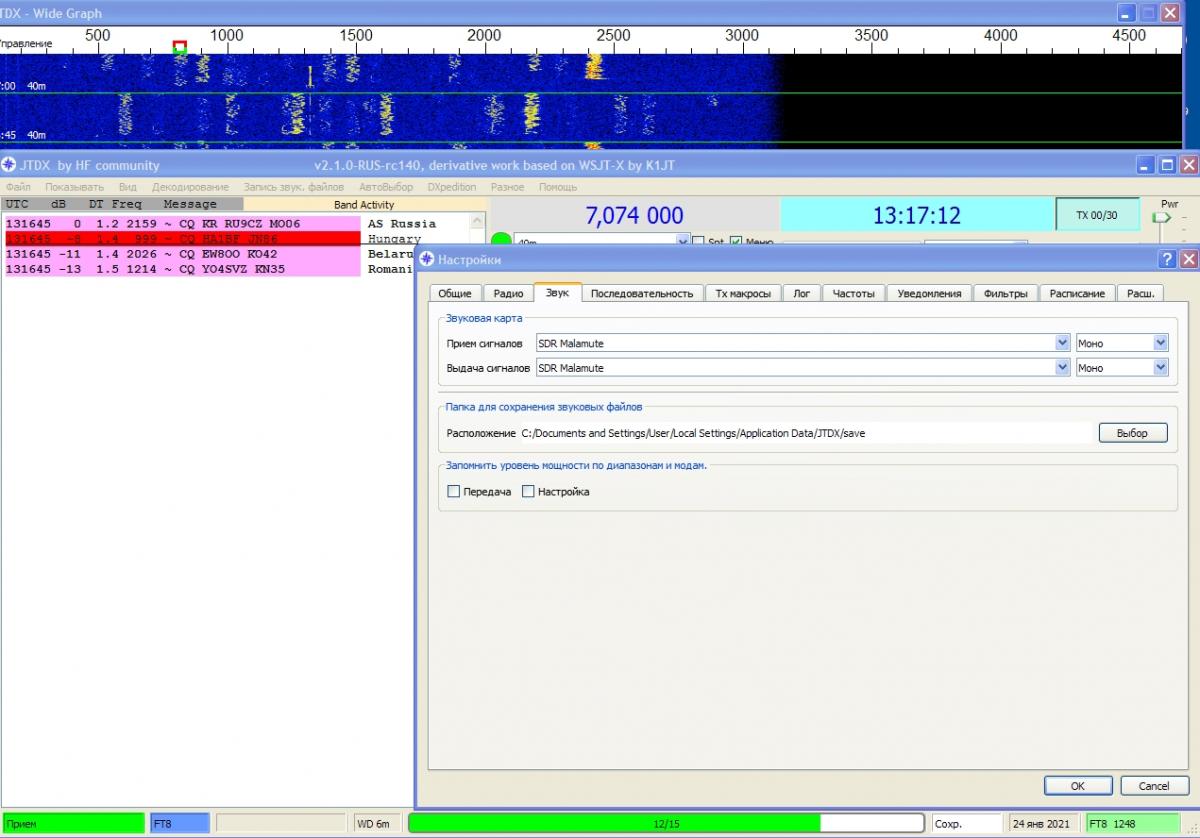Click the red-green frequency marker on the Wide Graph scale
The image size is (1200, 838).
point(179,47)
